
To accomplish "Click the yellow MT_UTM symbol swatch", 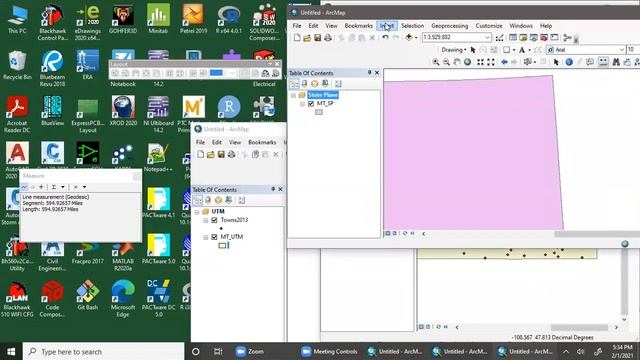I will pyautogui.click(x=222, y=246).
